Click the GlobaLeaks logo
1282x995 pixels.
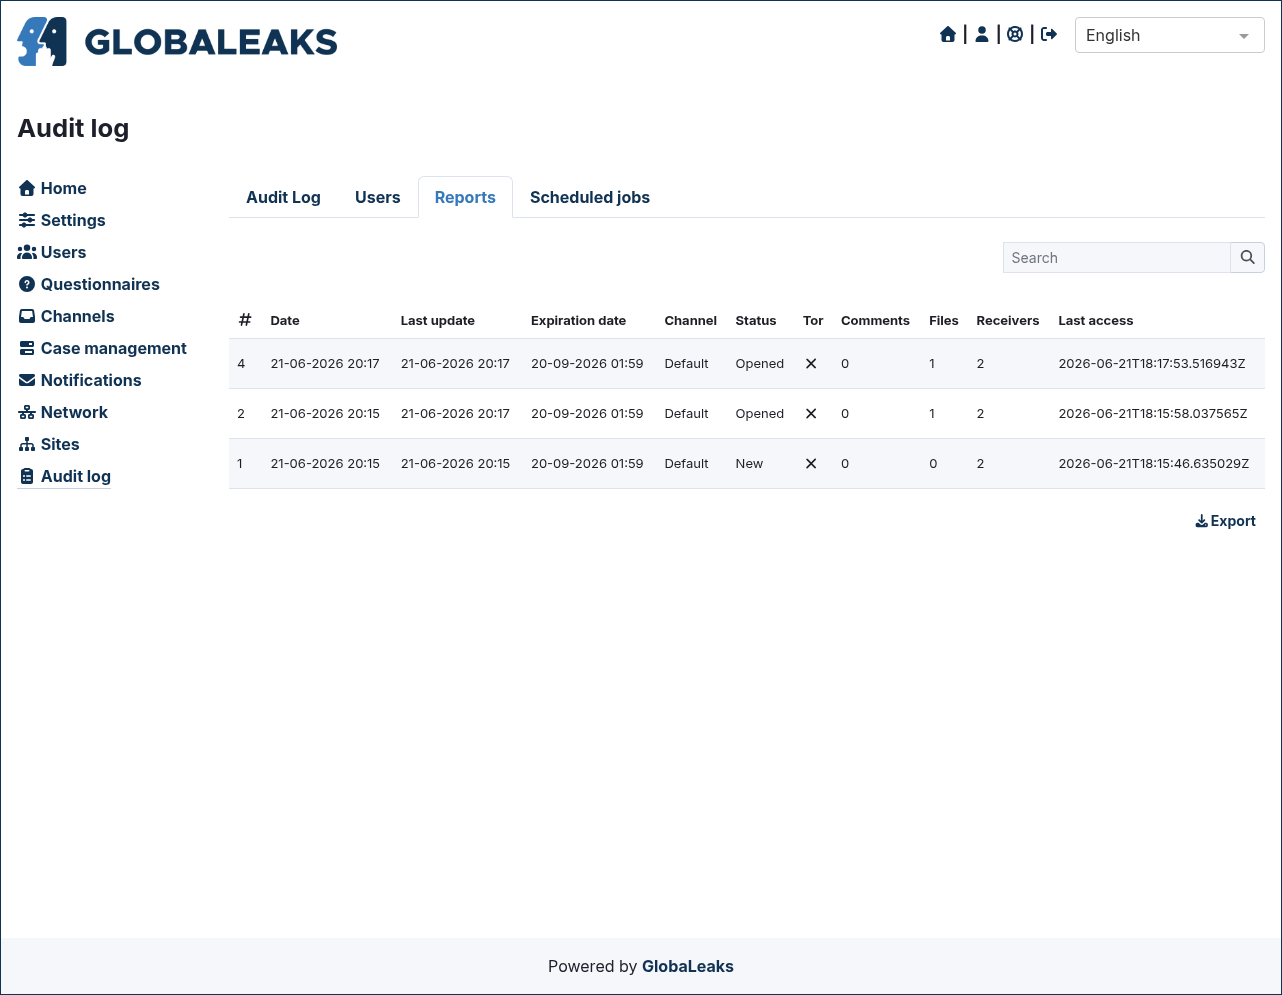pyautogui.click(x=177, y=41)
